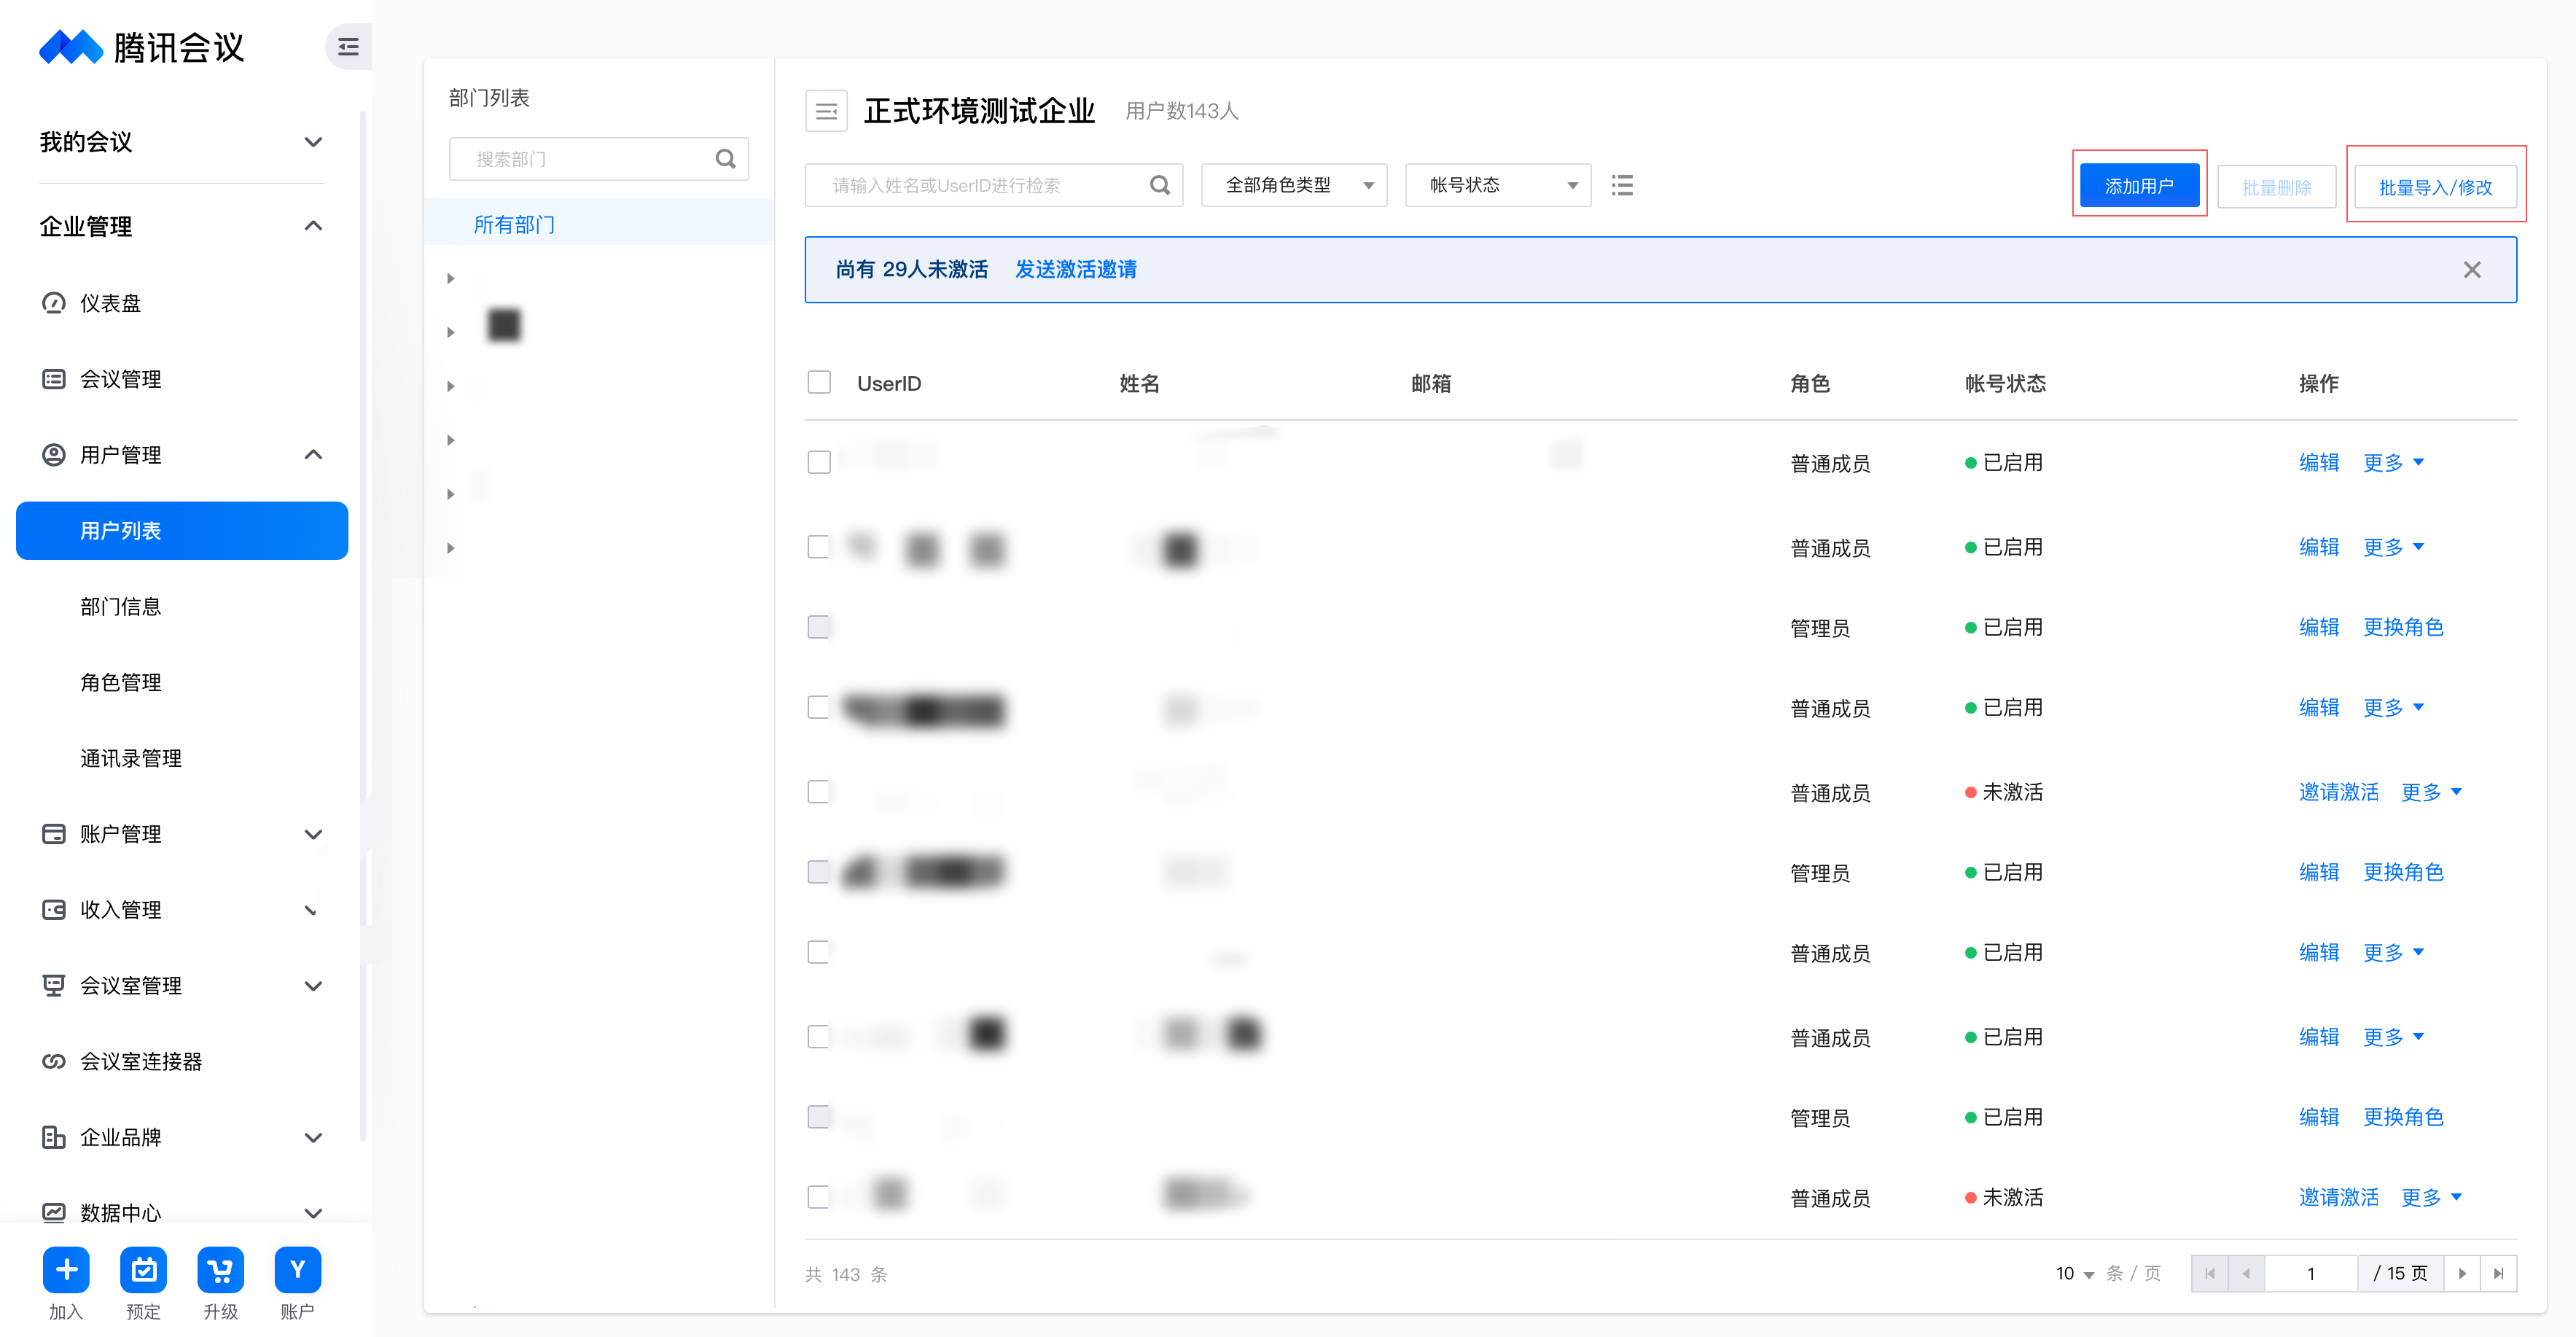Click the department search magnifier icon
The height and width of the screenshot is (1337, 2576).
(x=725, y=159)
